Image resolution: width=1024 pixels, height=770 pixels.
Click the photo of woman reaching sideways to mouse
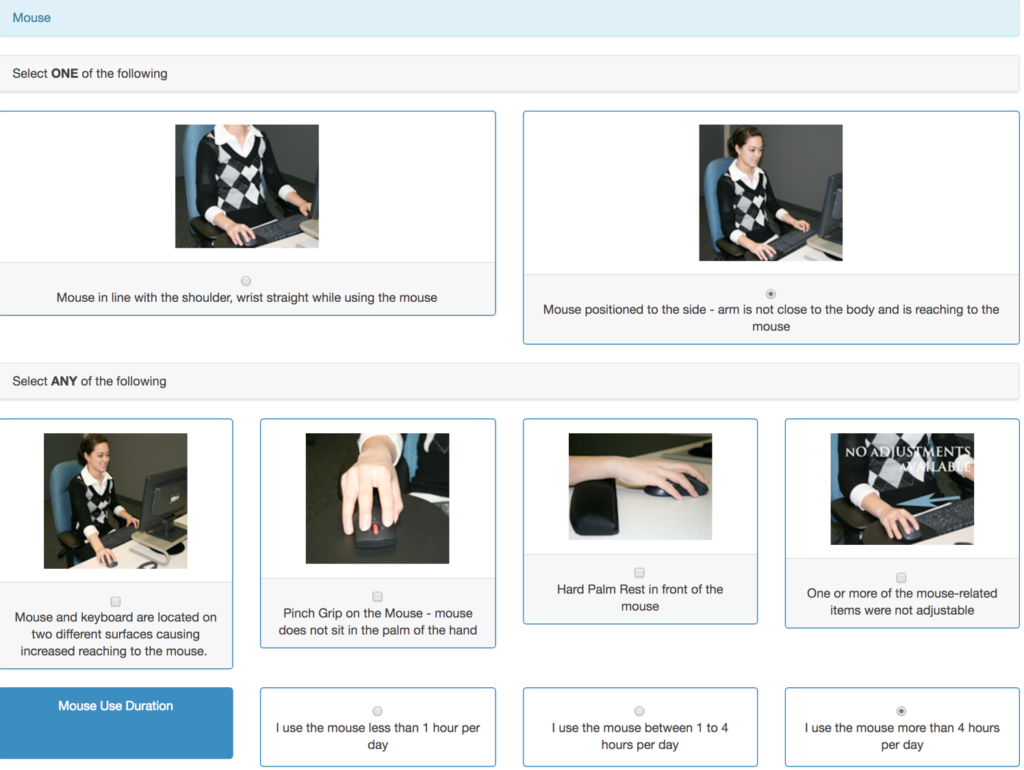click(770, 192)
